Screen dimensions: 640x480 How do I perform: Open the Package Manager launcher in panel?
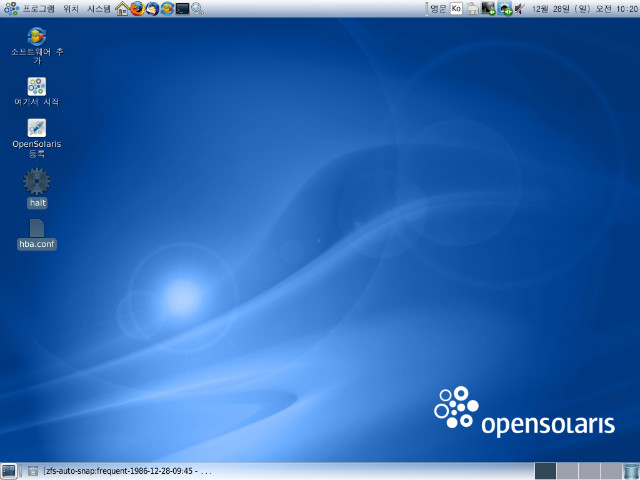(167, 9)
